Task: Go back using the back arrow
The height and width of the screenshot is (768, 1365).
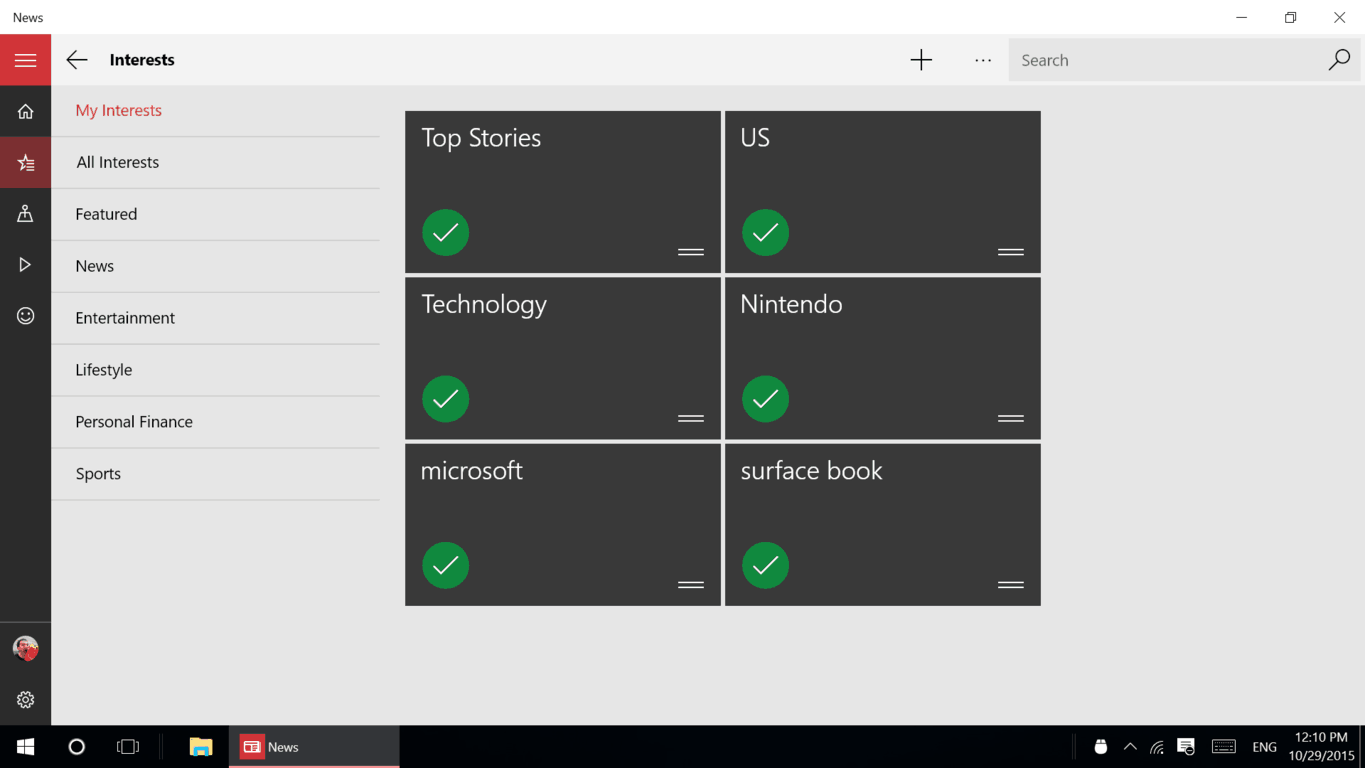Action: click(x=77, y=60)
